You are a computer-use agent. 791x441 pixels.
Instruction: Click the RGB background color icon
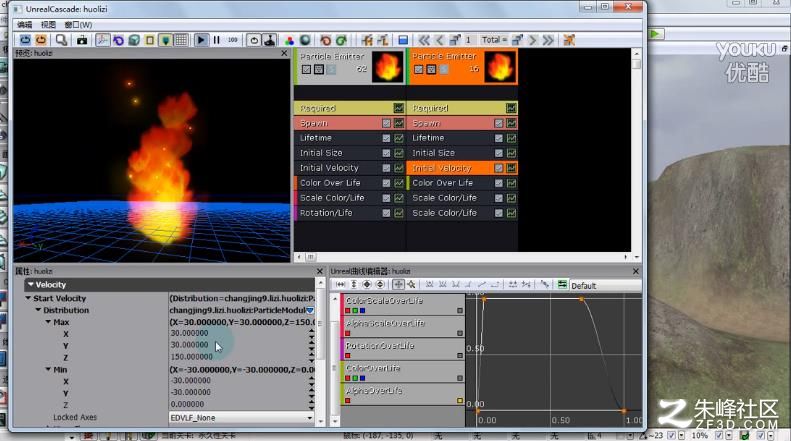[x=290, y=40]
